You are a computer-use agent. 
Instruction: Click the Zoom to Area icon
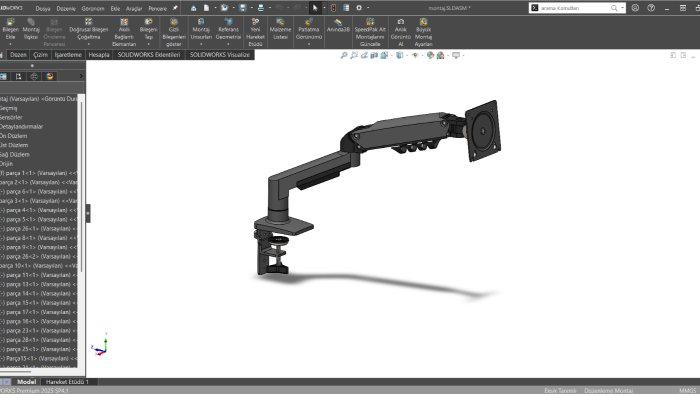354,55
